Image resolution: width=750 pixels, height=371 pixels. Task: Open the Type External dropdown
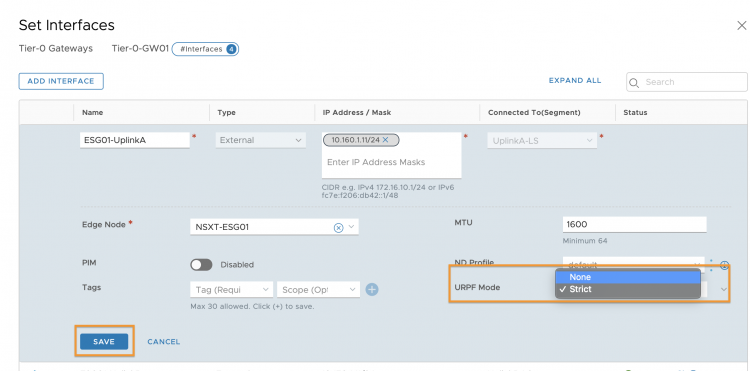(x=261, y=141)
